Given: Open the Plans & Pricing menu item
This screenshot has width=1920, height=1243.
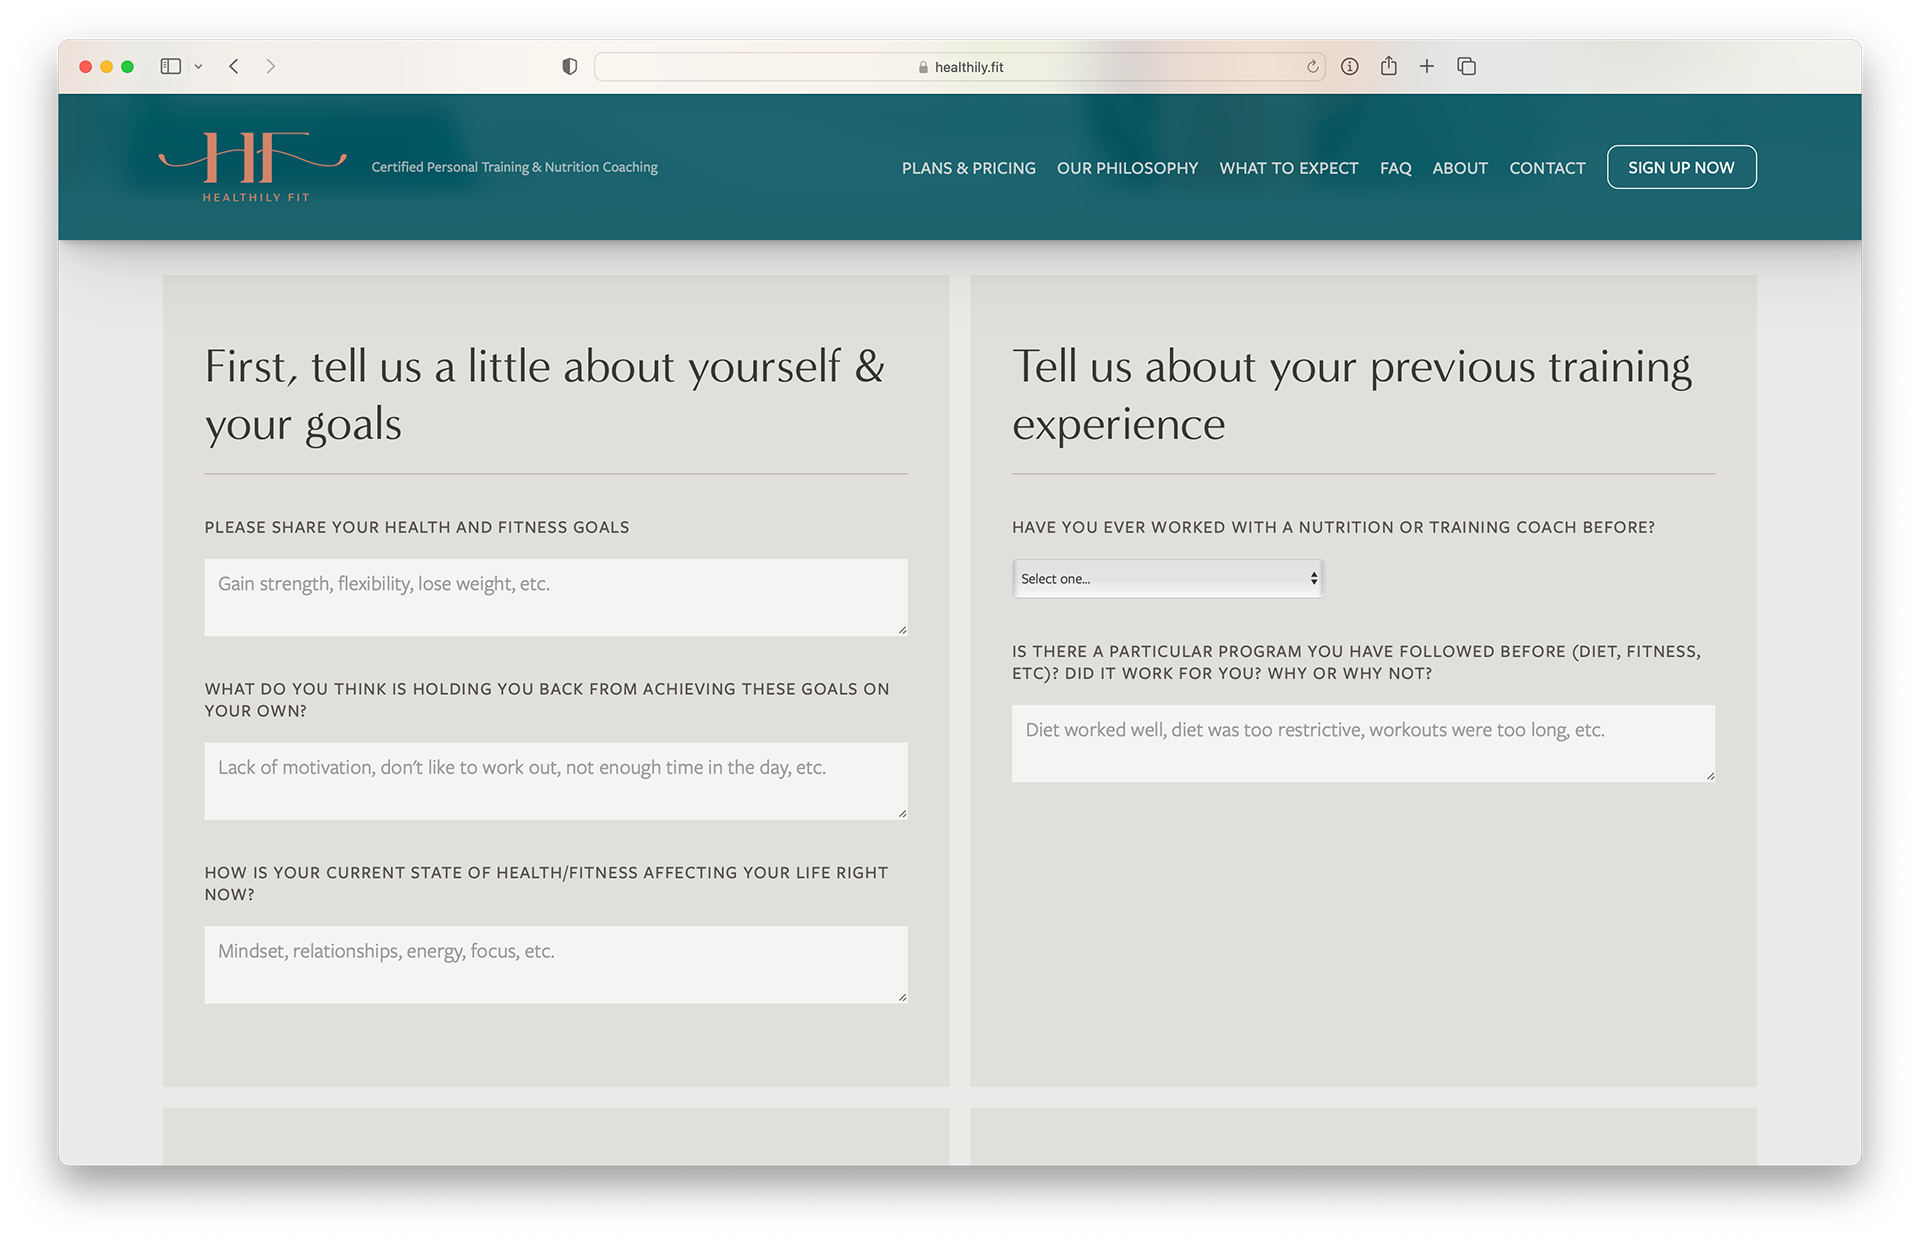Looking at the screenshot, I should coord(968,168).
